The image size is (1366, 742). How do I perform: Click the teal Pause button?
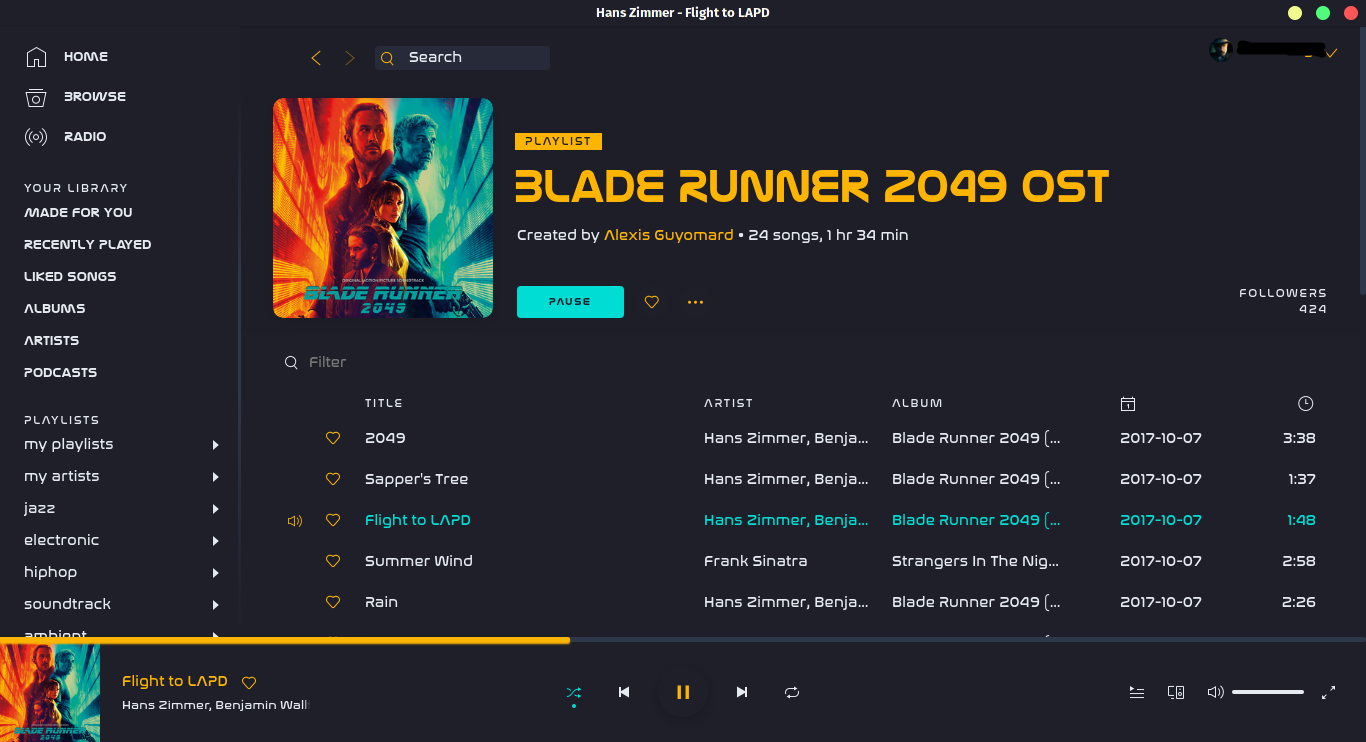[x=570, y=302]
